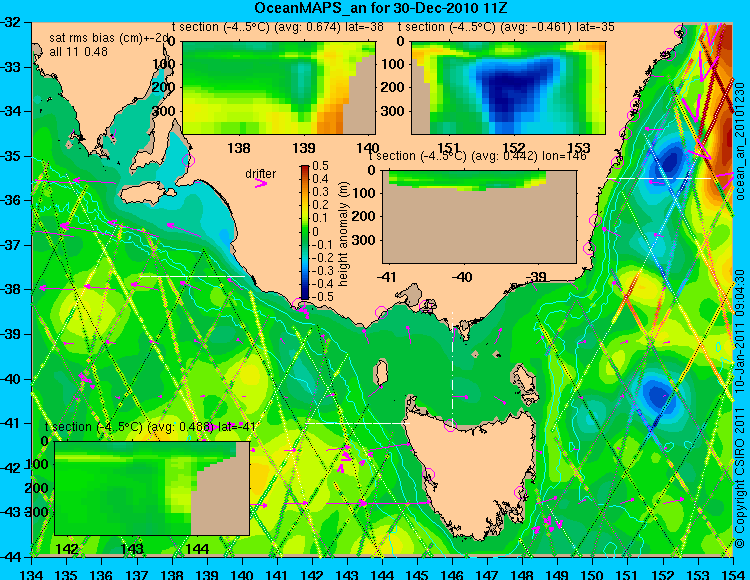Click the 134 longitude label on bottom axis
This screenshot has height=580, width=750.
click(x=33, y=574)
